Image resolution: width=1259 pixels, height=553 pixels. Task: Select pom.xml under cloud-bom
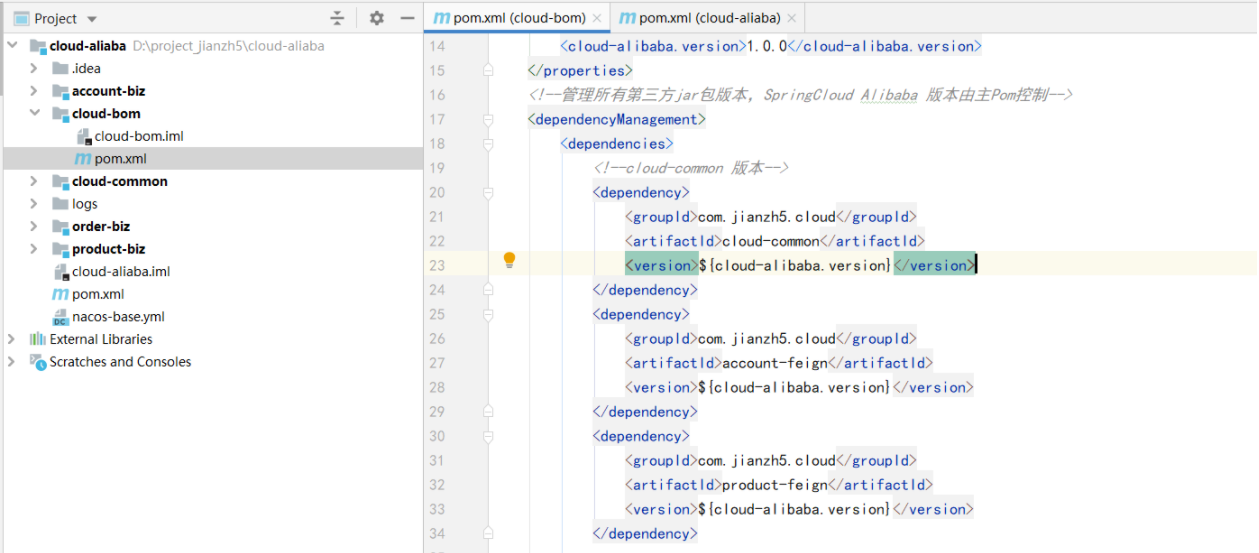(x=121, y=159)
